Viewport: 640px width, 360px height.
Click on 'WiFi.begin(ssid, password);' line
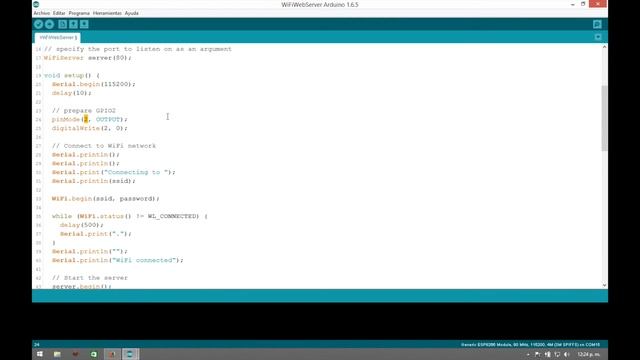coord(106,199)
